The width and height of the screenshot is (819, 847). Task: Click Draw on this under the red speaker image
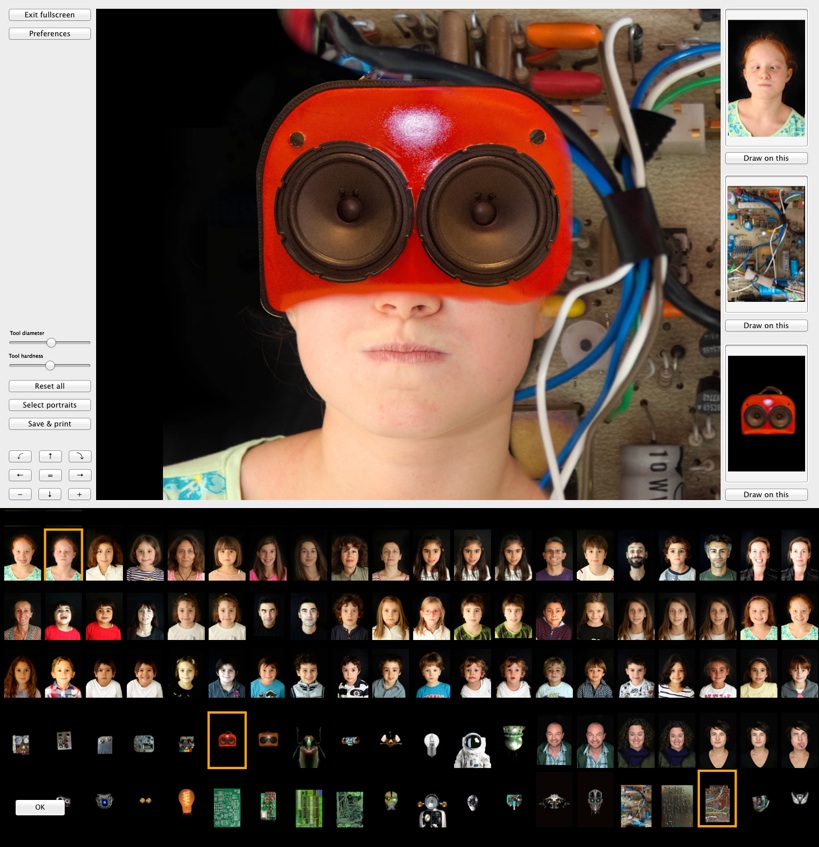765,494
